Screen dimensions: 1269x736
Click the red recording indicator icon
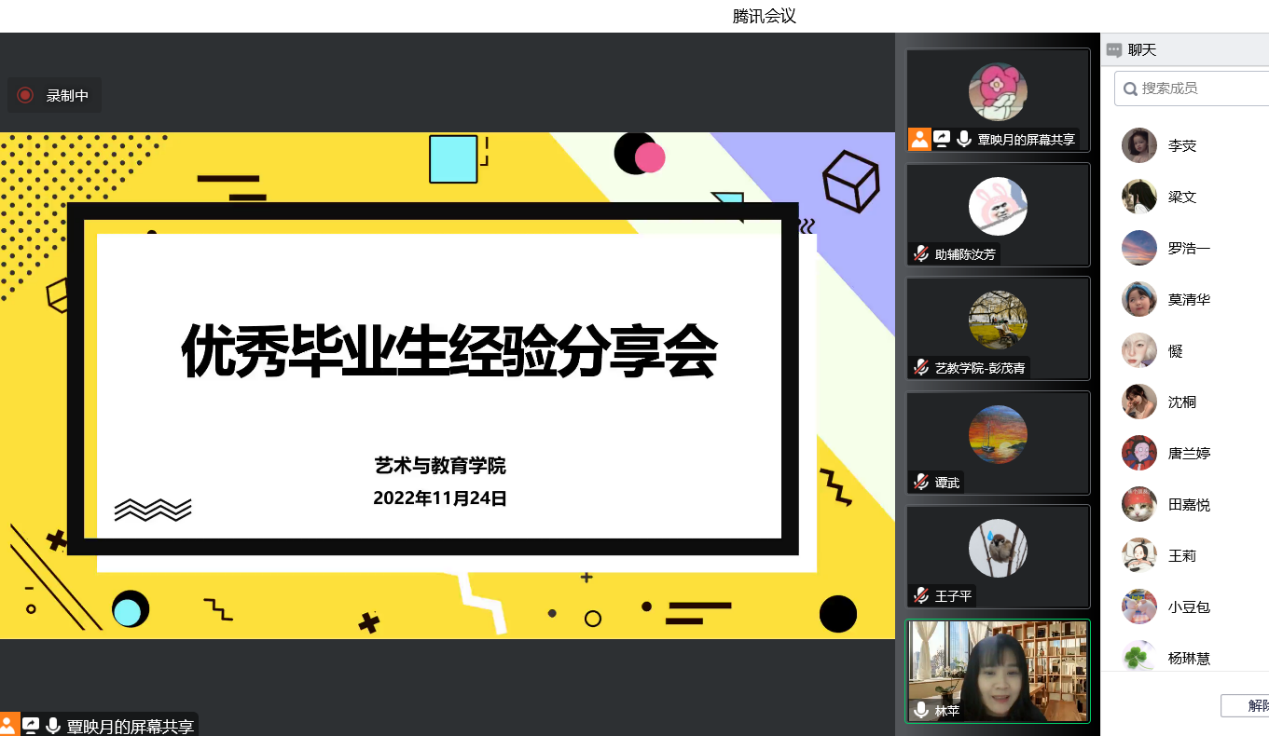(x=26, y=95)
